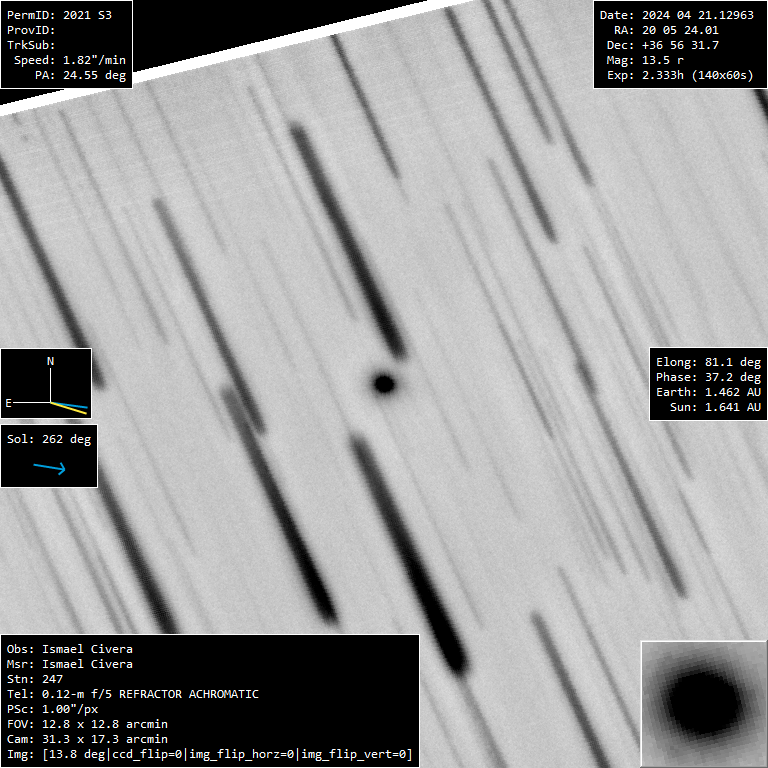Click the Tel: 0.12-m f/5 REFRACTOR line
Viewport: 768px width, 768px height.
pos(133,695)
